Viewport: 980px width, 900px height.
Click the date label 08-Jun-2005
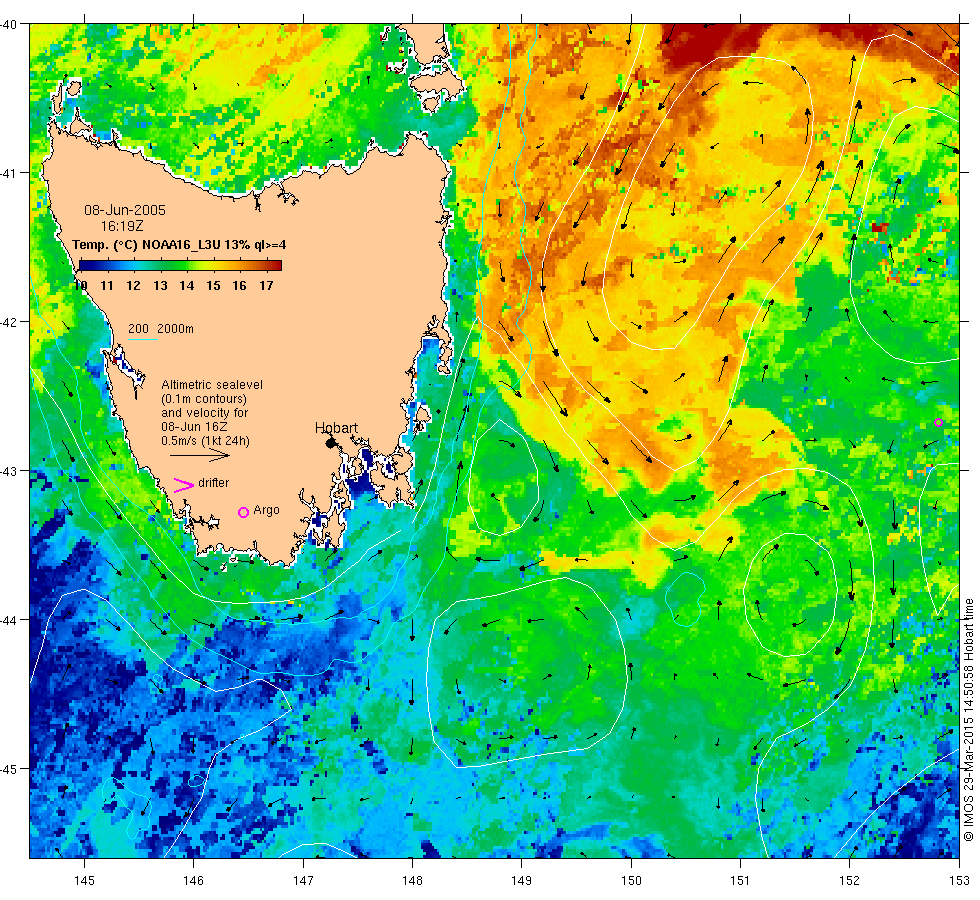click(125, 210)
